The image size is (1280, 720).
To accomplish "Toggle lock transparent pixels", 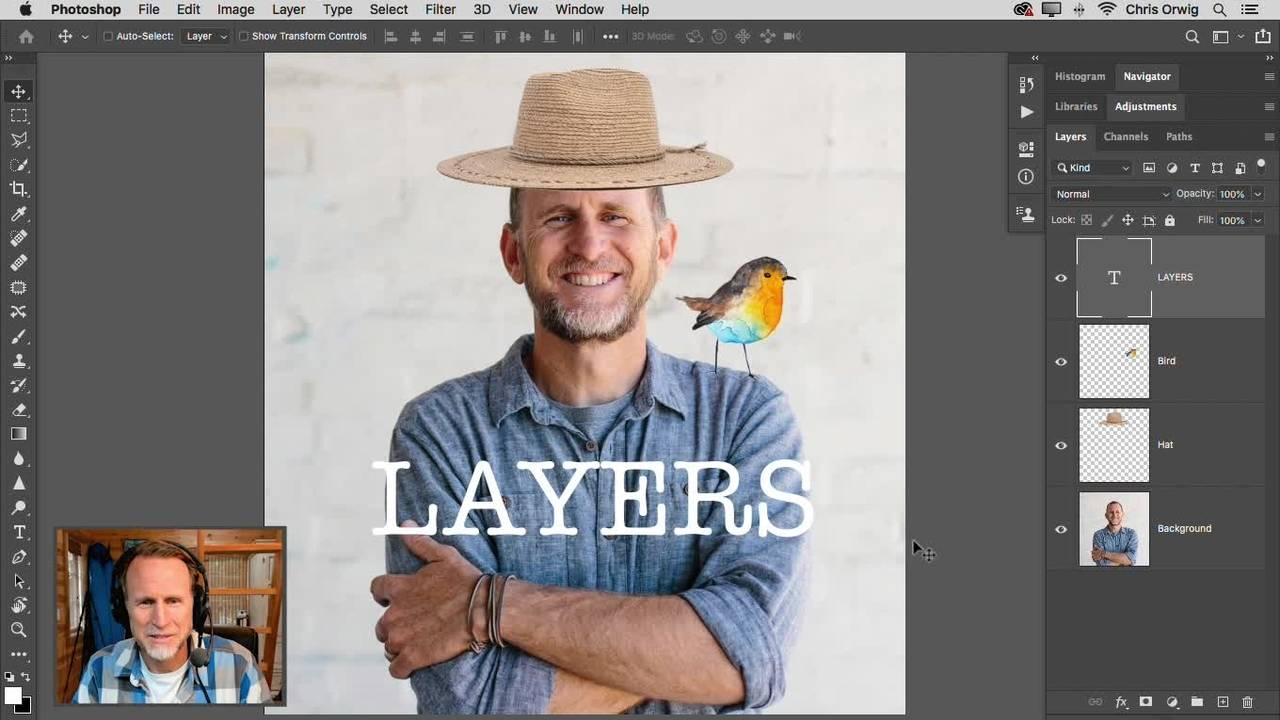I will pyautogui.click(x=1087, y=220).
